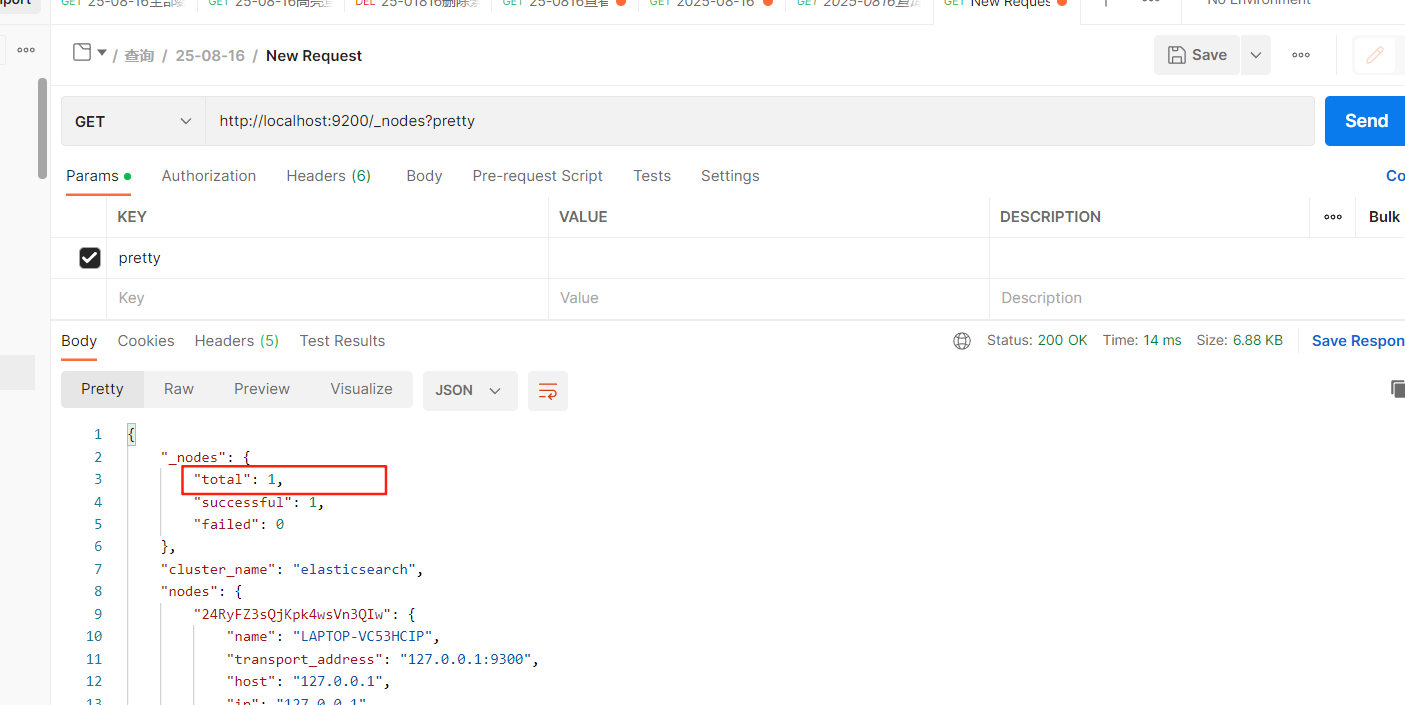Show the response Body tab
This screenshot has width=1405, height=705.
79,341
